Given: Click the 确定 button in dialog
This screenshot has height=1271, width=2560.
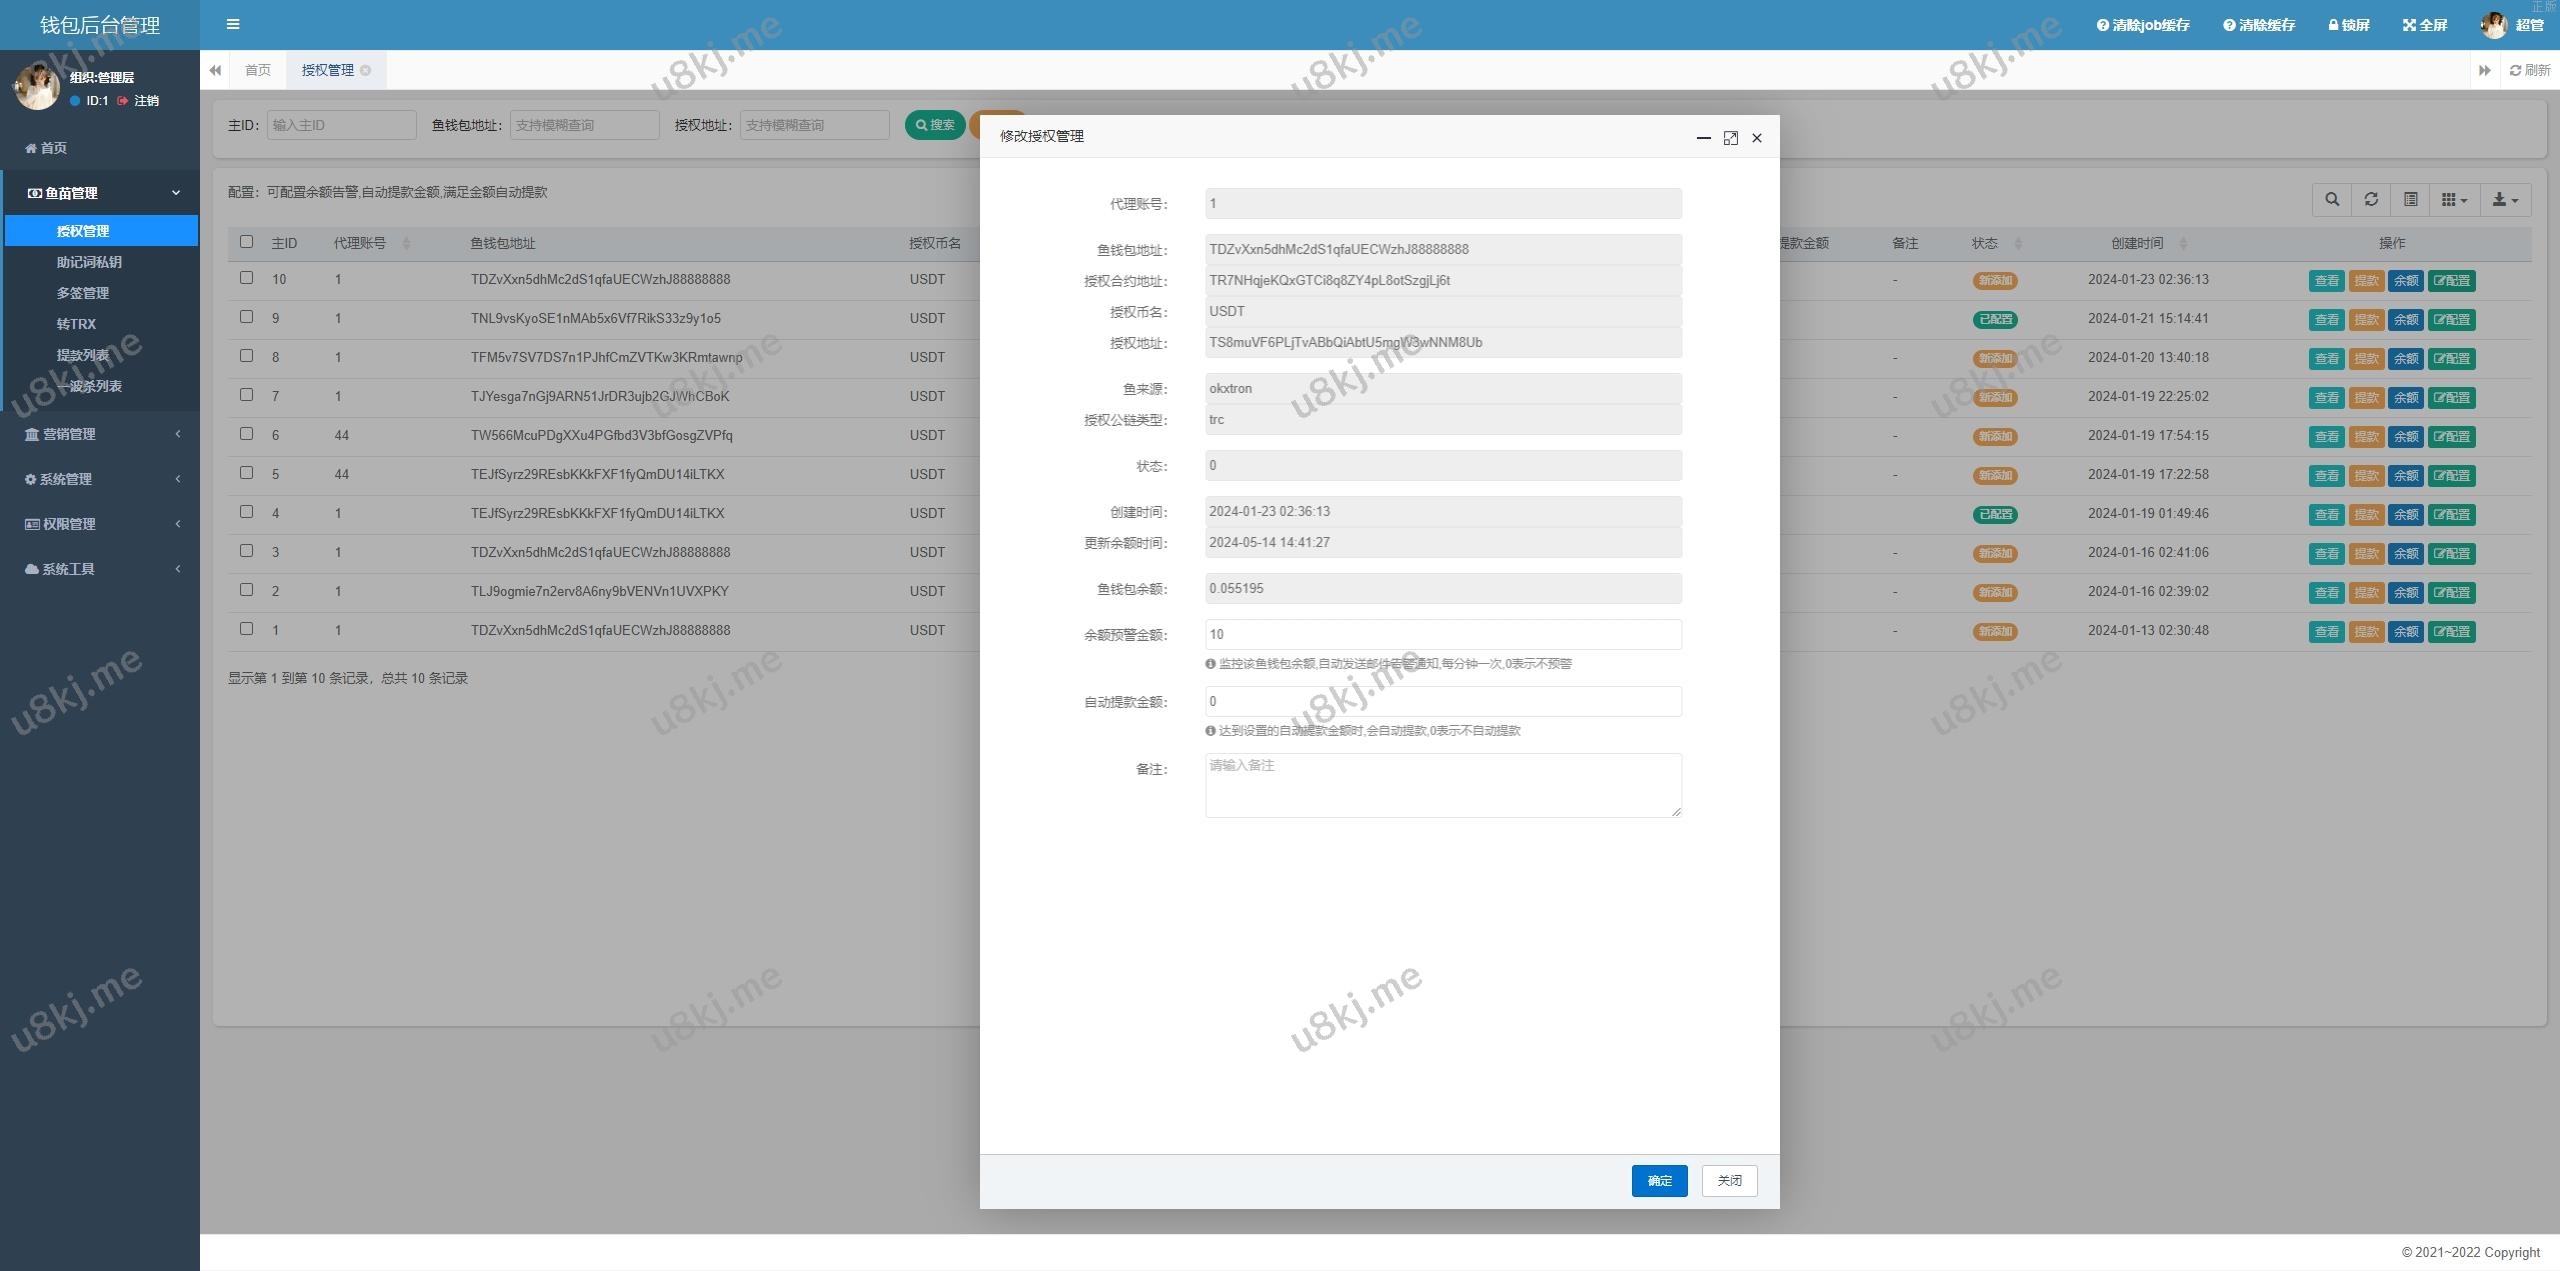Looking at the screenshot, I should 1659,1180.
